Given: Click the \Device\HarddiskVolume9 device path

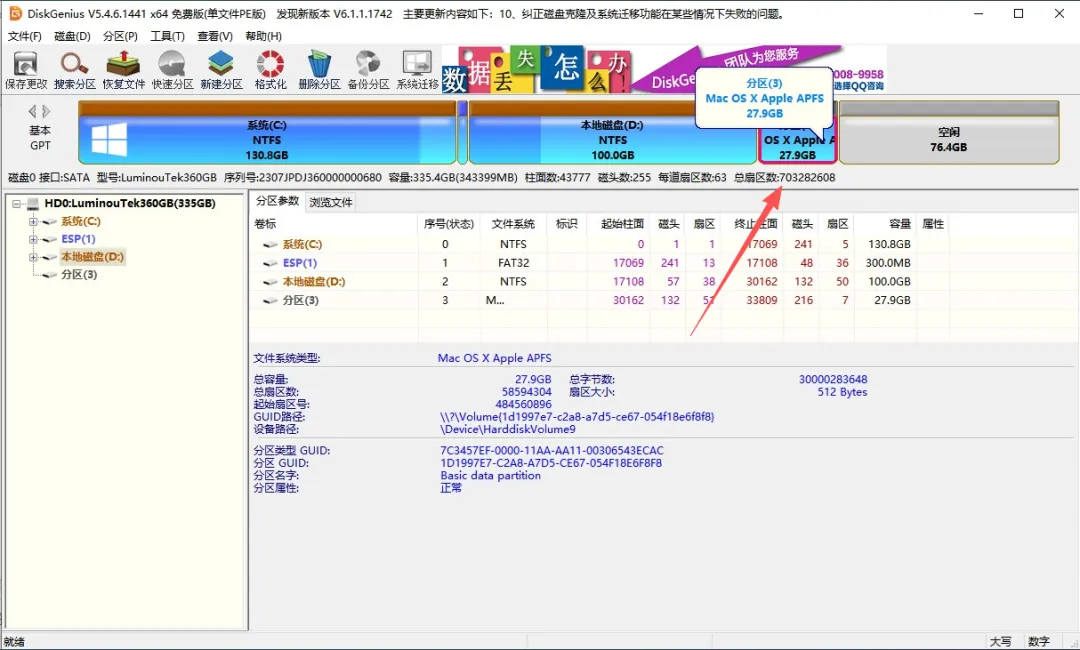Looking at the screenshot, I should (508, 429).
